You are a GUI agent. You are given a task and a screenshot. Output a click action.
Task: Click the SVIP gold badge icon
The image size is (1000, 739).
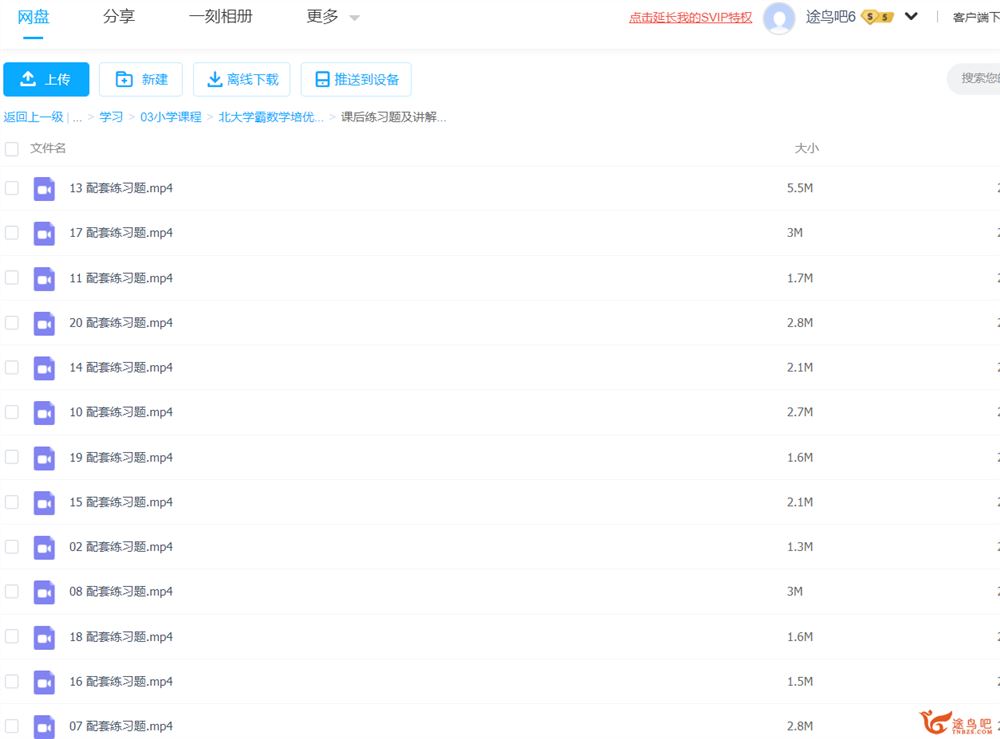click(x=878, y=17)
